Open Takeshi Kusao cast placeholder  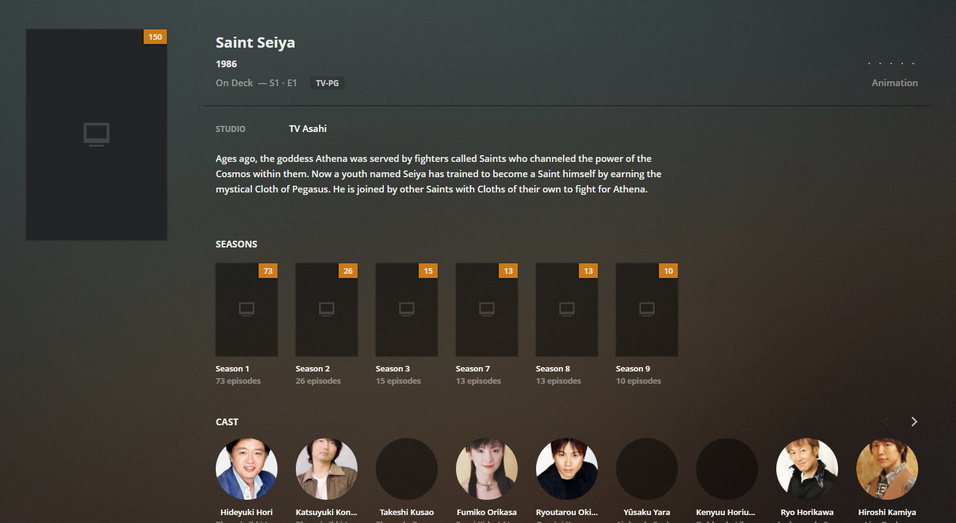407,469
